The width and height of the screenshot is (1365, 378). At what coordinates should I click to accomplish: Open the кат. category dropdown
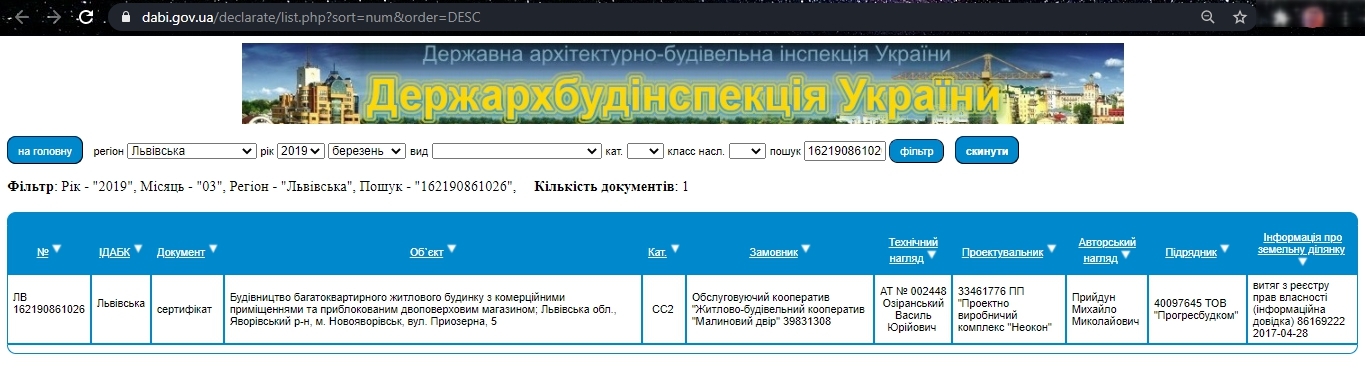[x=645, y=151]
